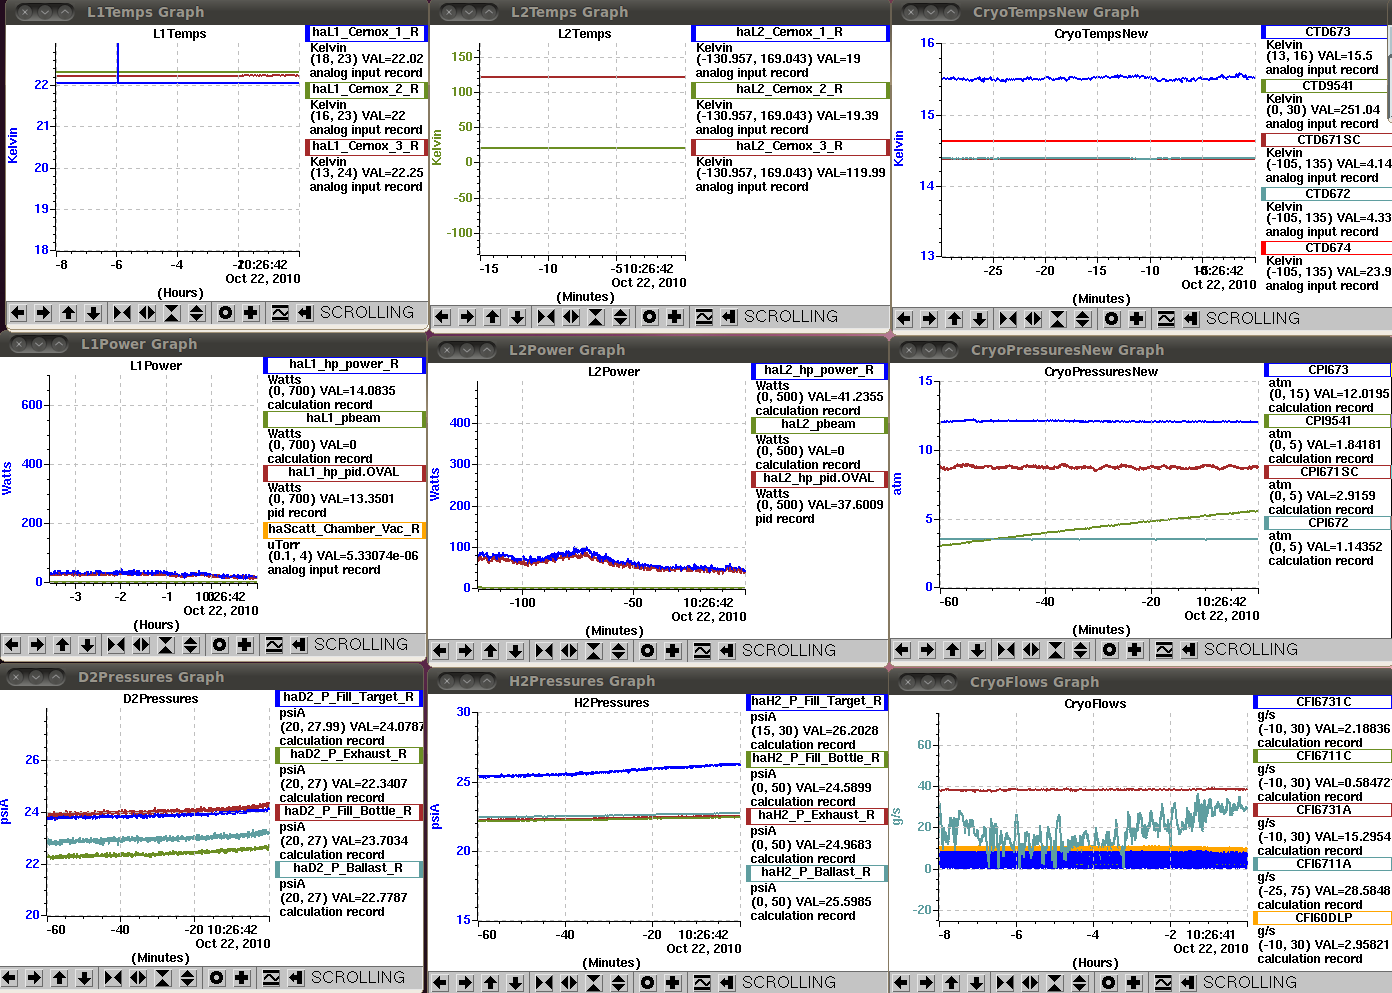Pan left in the CryoFlows Graph toolbar
The height and width of the screenshot is (993, 1392).
tap(901, 983)
